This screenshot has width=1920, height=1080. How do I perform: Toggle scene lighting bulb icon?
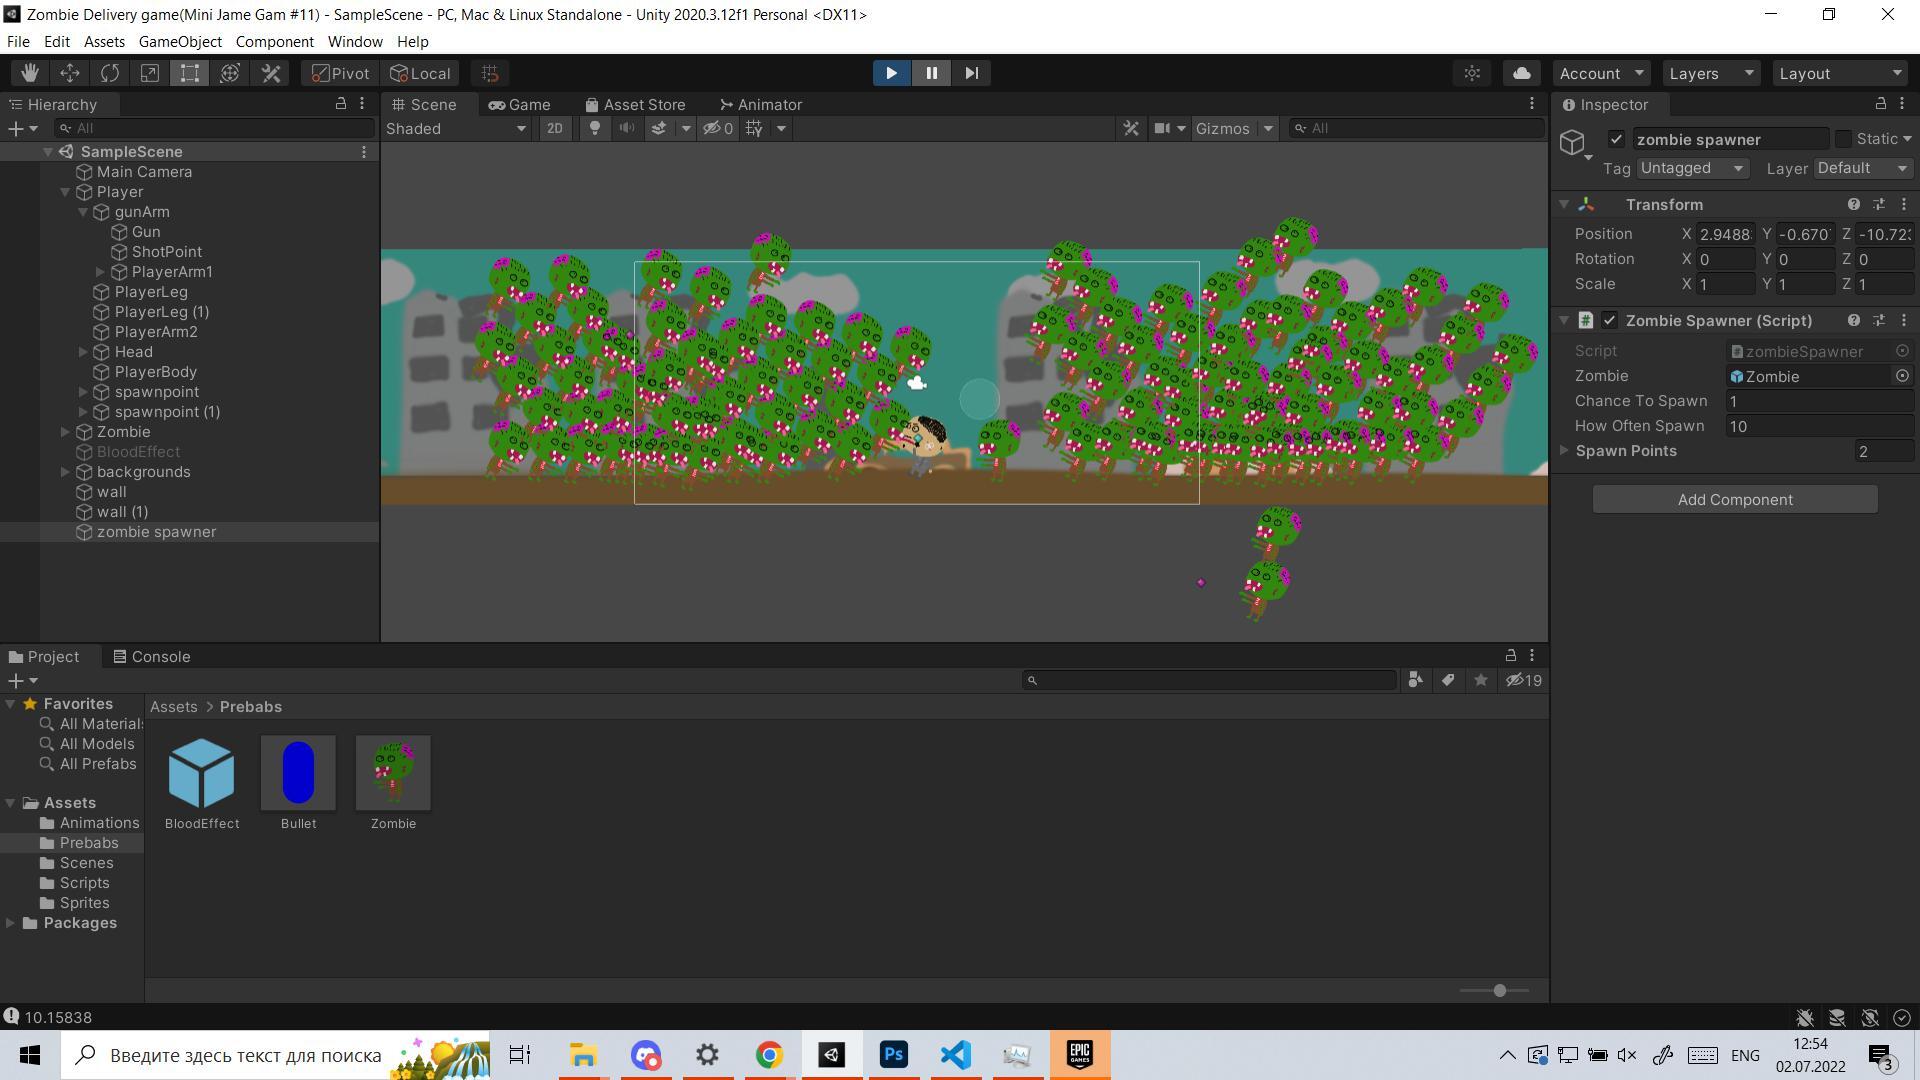595,128
